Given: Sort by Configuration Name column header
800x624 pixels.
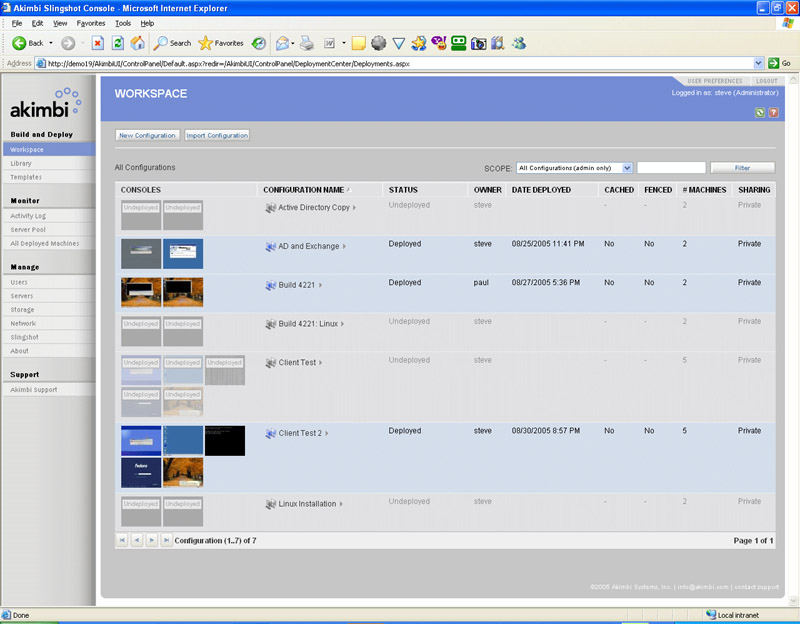Looking at the screenshot, I should click(x=304, y=190).
